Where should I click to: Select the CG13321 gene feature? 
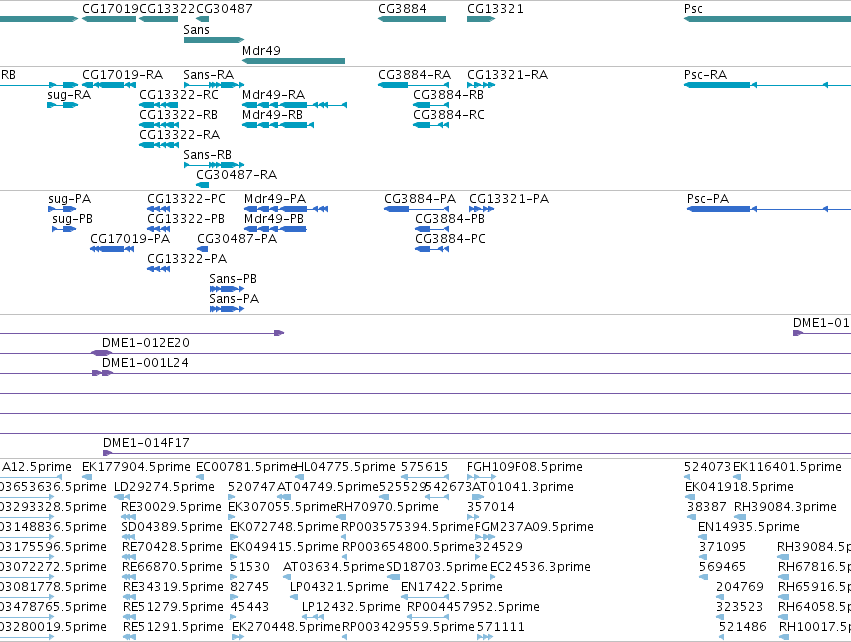[x=481, y=19]
